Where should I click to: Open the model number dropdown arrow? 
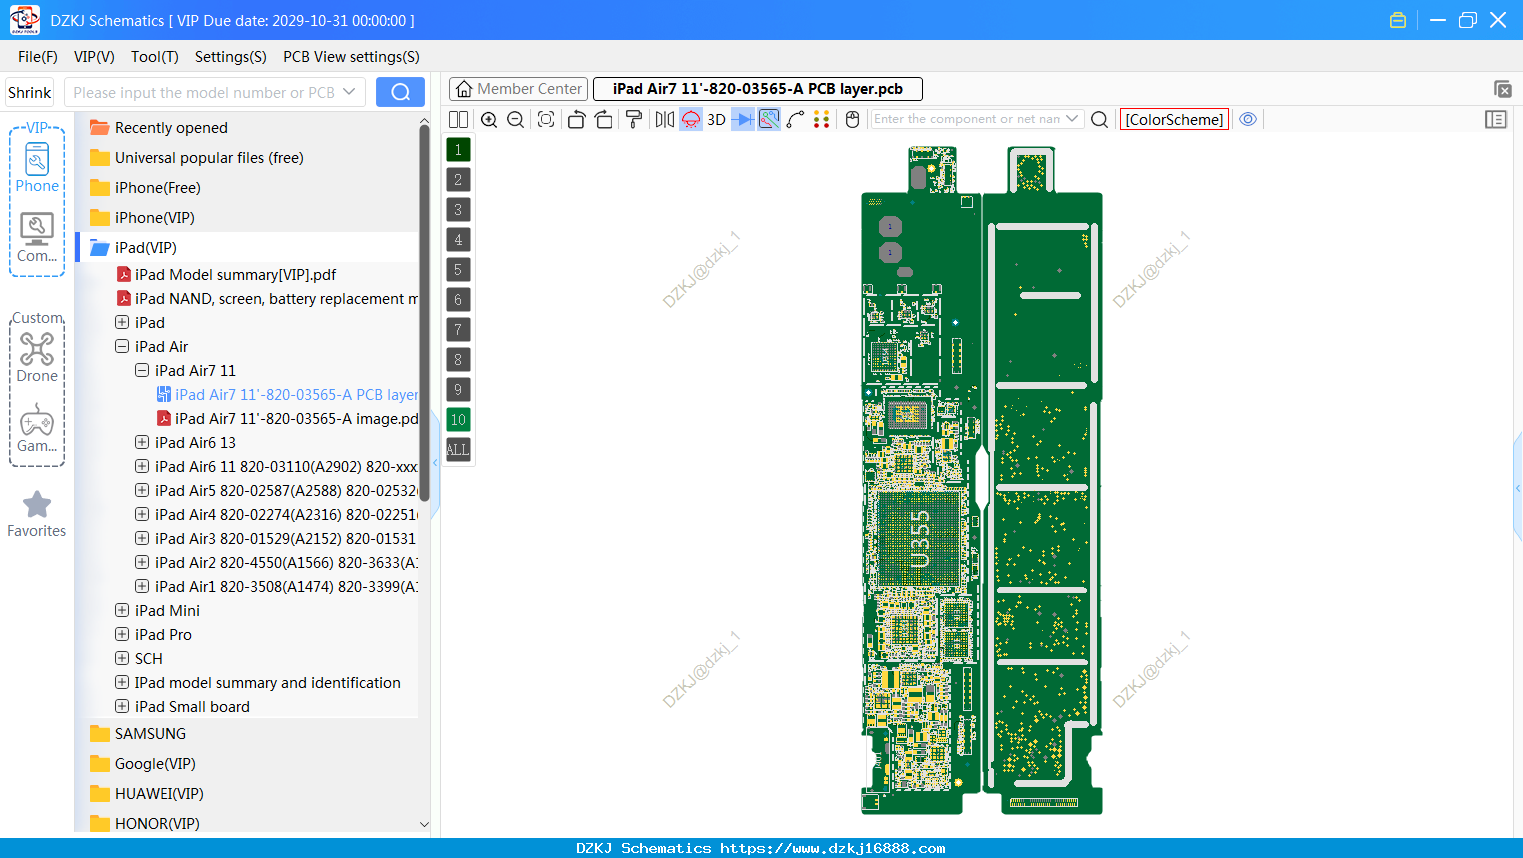point(349,92)
